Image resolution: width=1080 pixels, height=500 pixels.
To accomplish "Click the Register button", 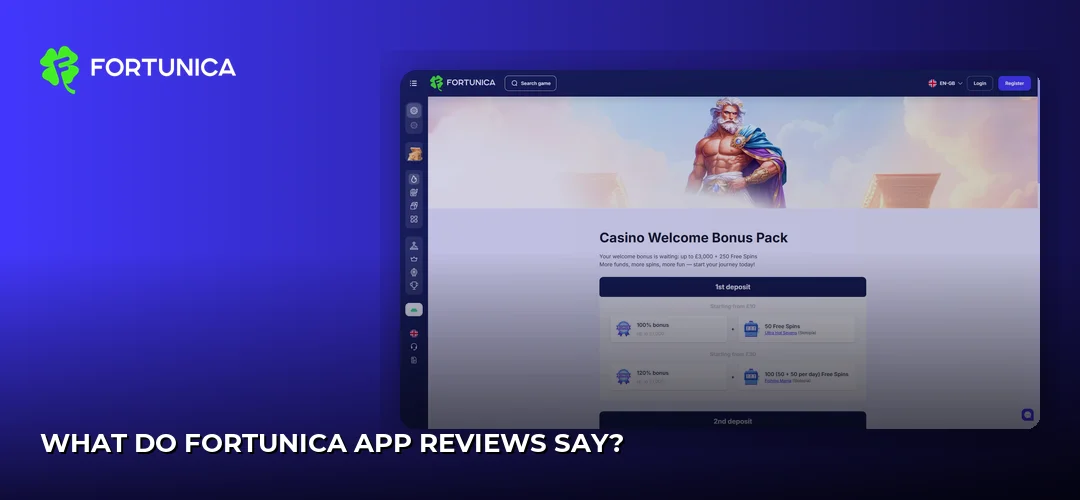I will point(1015,83).
